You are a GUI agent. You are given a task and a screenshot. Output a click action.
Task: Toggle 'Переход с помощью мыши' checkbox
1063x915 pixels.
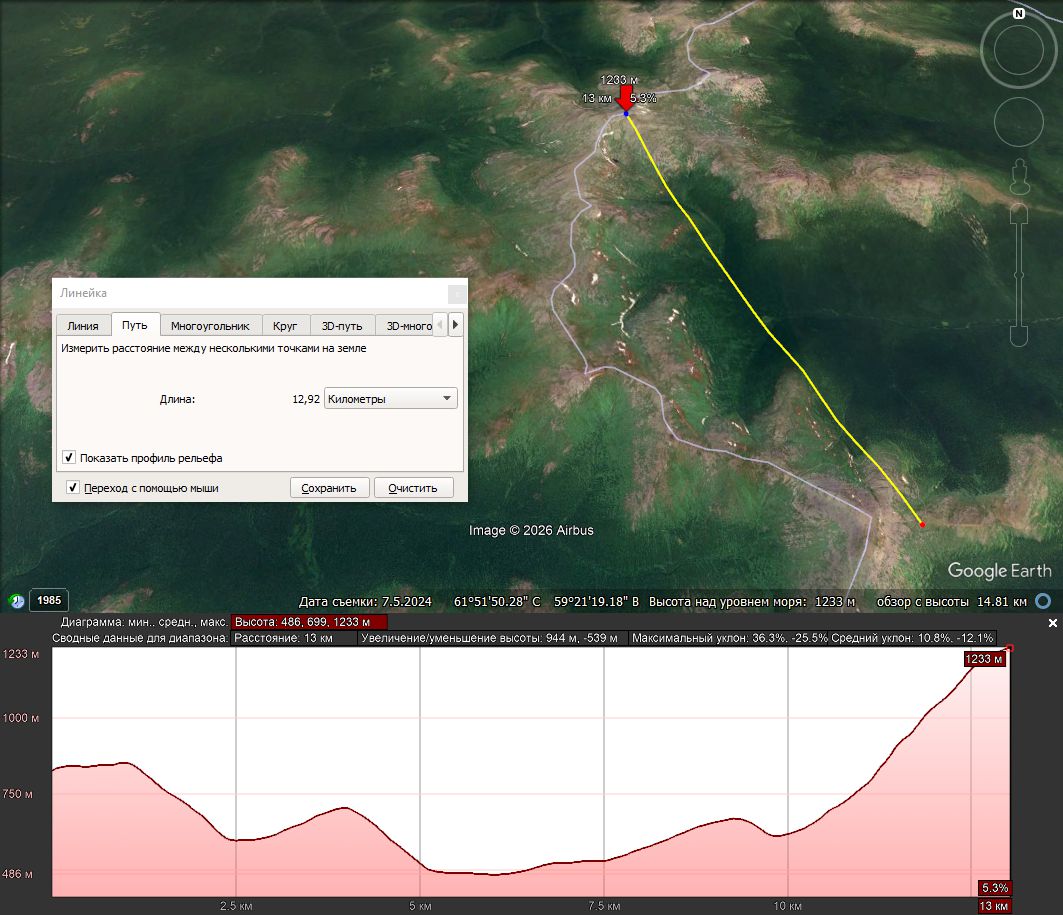click(x=73, y=487)
